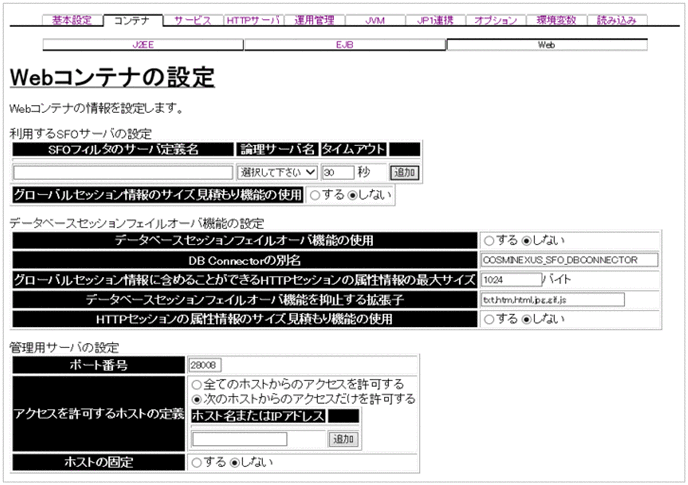Select する for データベースセッションフェイルオーバ機能の使用
This screenshot has width=688, height=485.
coord(488,241)
